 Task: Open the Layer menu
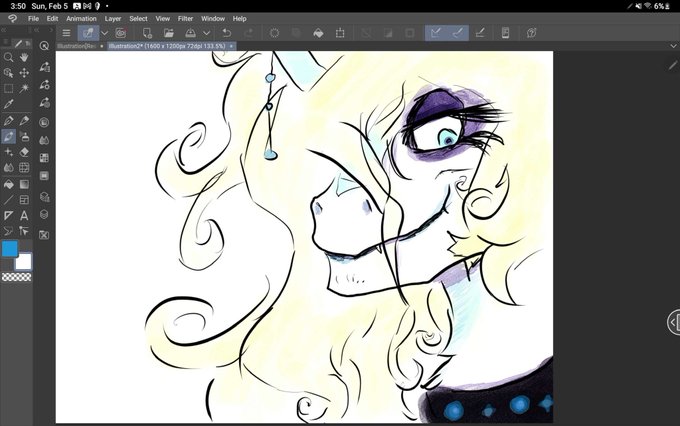[x=113, y=19]
